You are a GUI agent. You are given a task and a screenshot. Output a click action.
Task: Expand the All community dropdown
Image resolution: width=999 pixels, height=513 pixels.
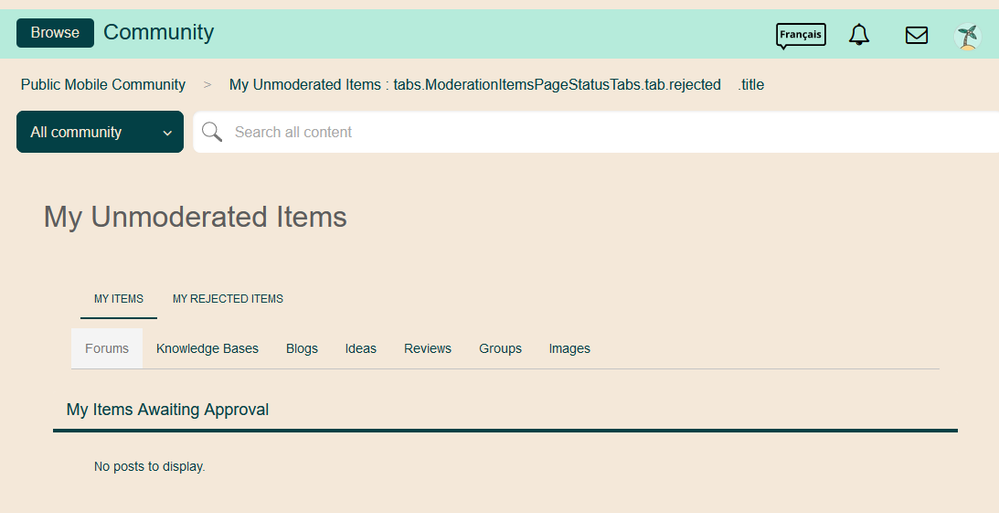[x=100, y=132]
